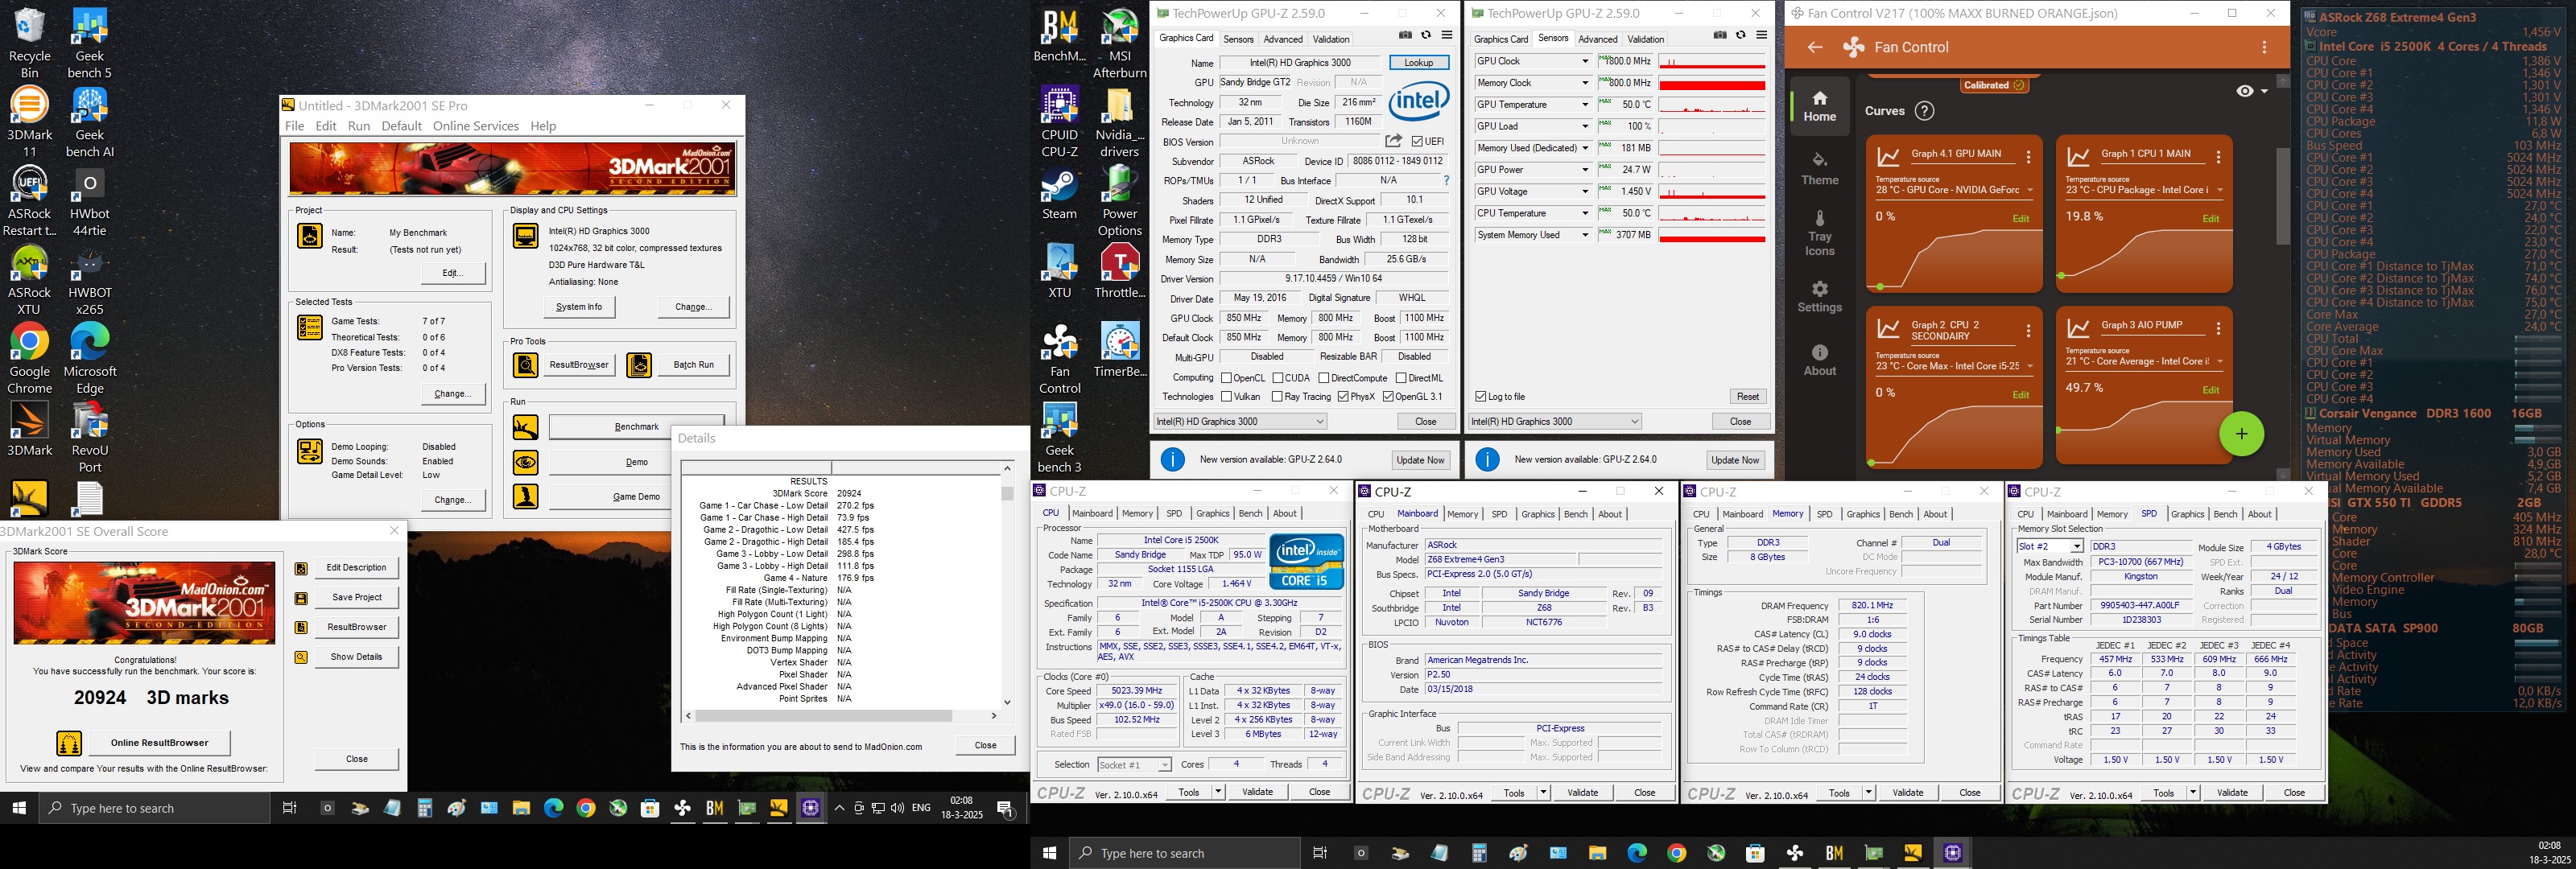The image size is (2576, 869).
Task: Click the Online ResultBrowser button
Action: point(159,743)
